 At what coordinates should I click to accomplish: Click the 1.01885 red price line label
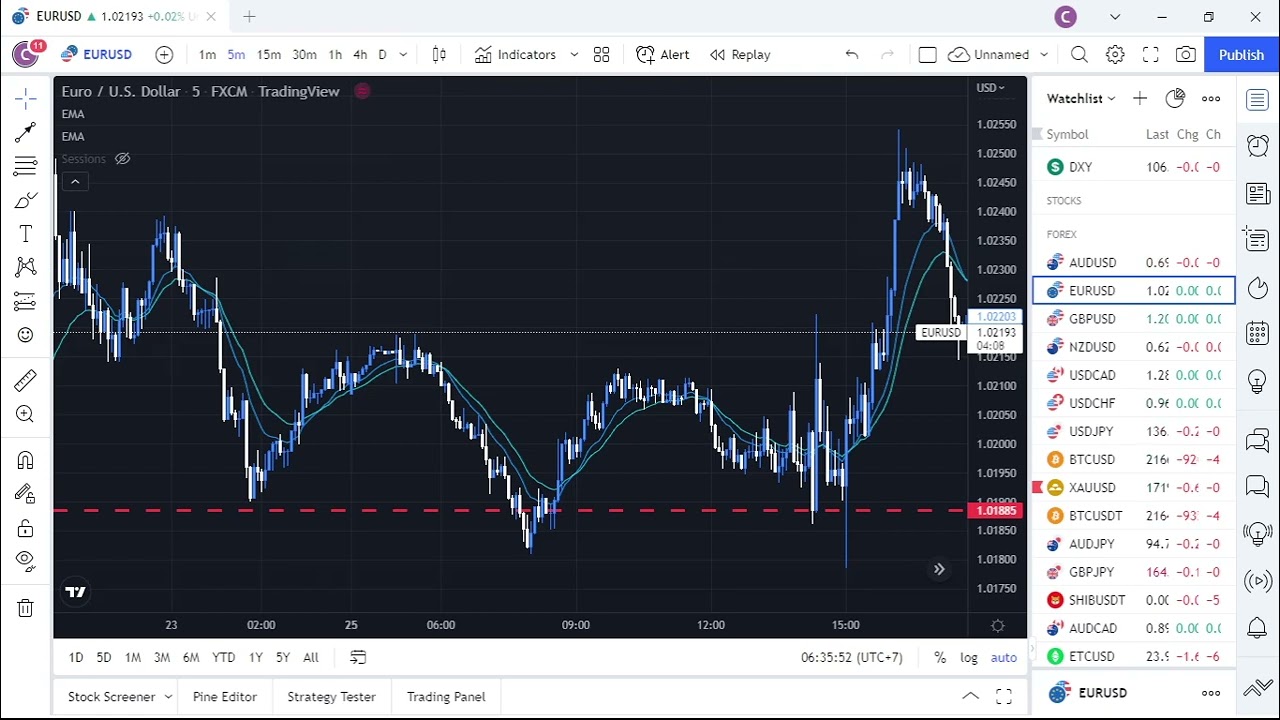click(x=996, y=511)
